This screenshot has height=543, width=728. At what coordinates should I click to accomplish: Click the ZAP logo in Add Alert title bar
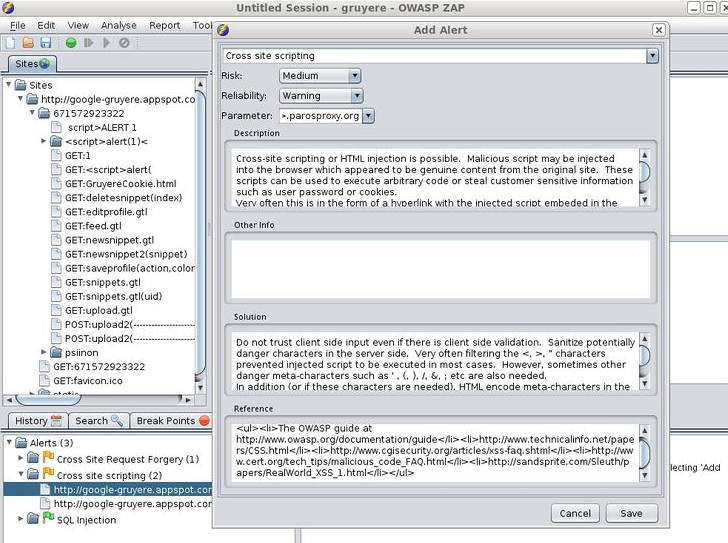(x=223, y=30)
